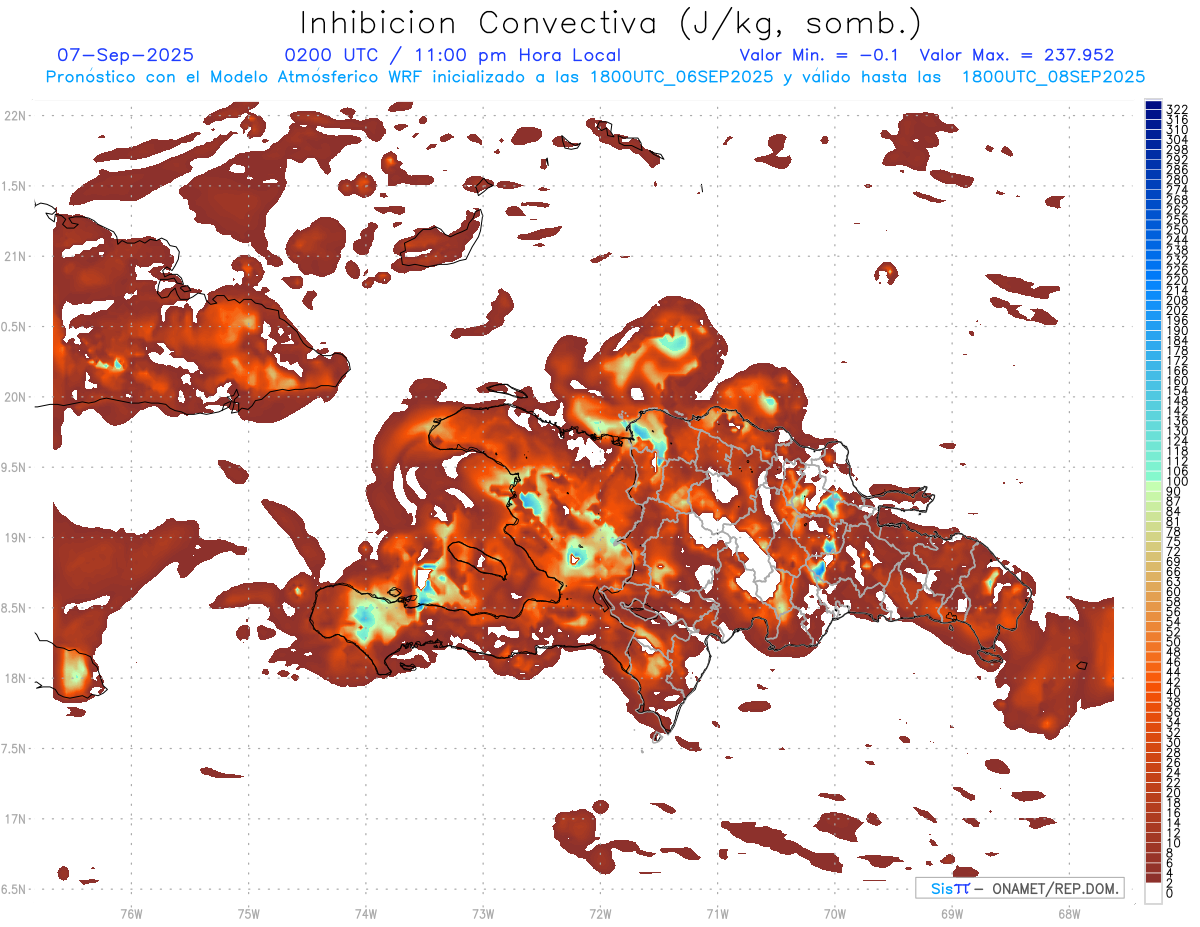1200x927 pixels.
Task: Click the 20N latitude label
Action: pyautogui.click(x=14, y=397)
